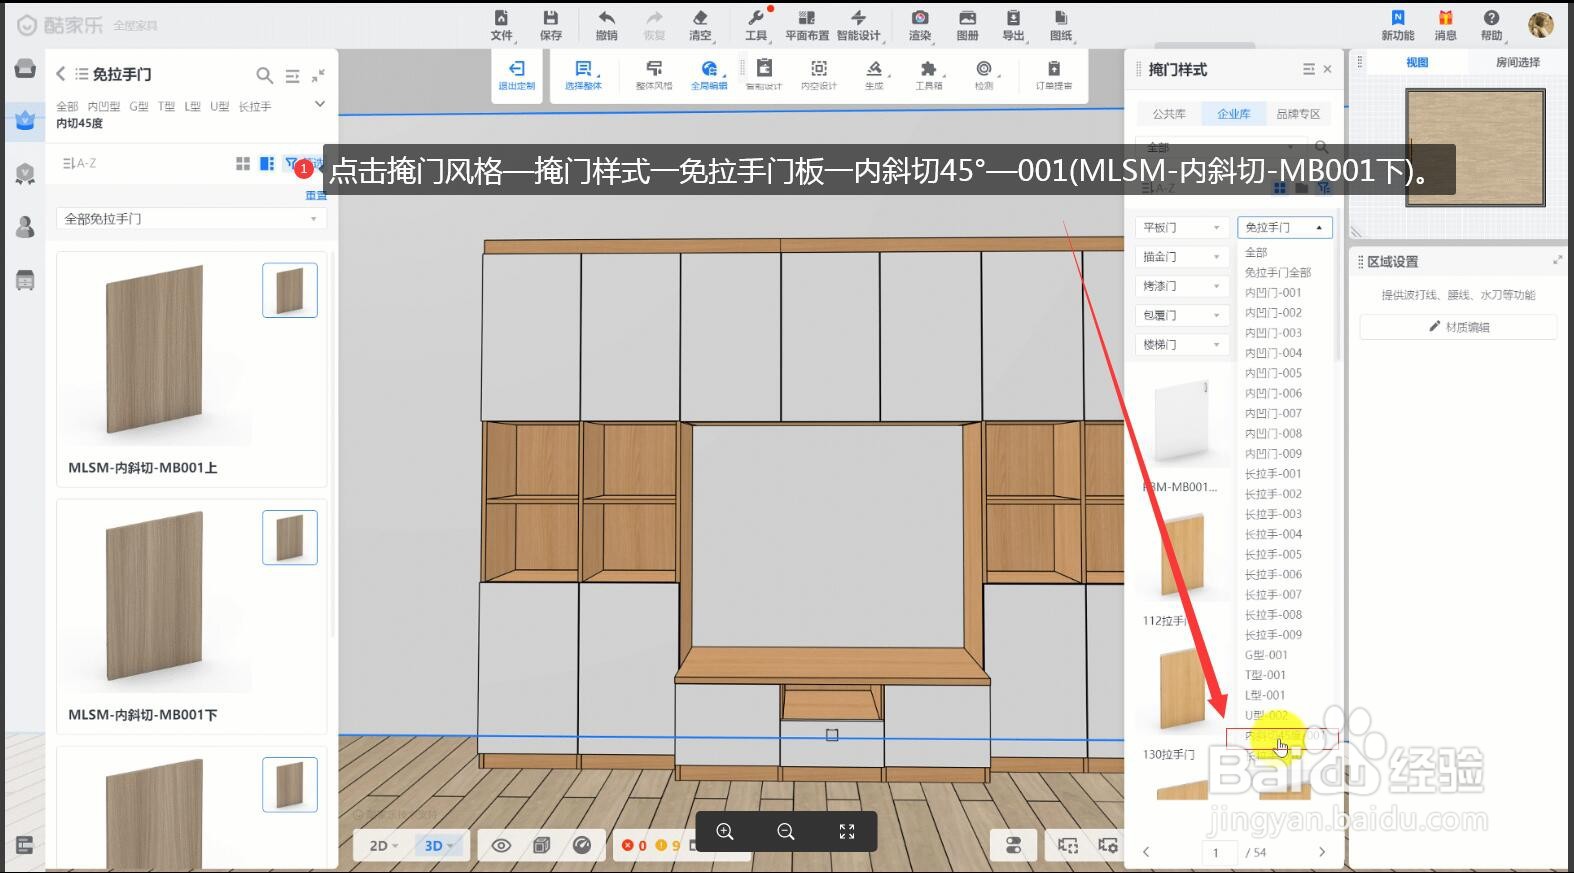
Task: Open the 全部免拉手门 dropdown
Action: click(x=190, y=218)
